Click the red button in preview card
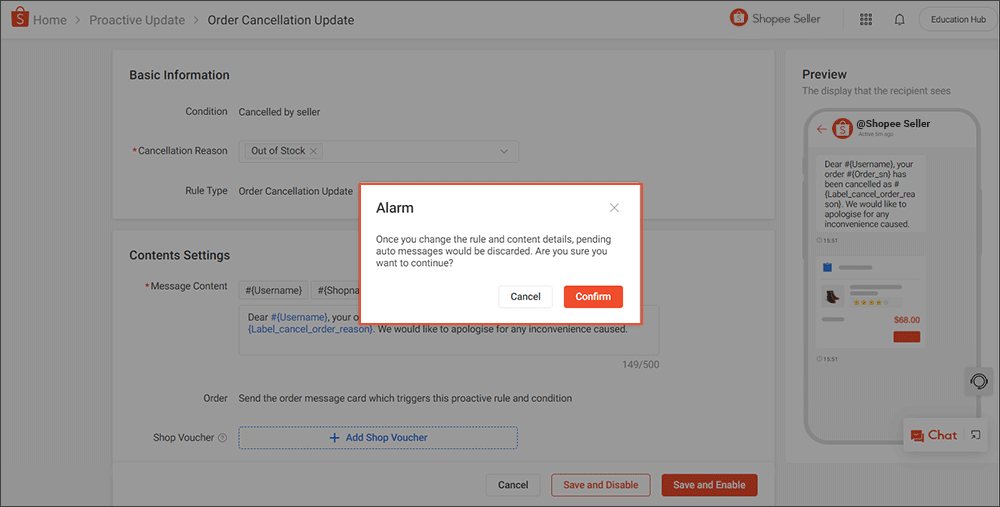 pyautogui.click(x=906, y=337)
